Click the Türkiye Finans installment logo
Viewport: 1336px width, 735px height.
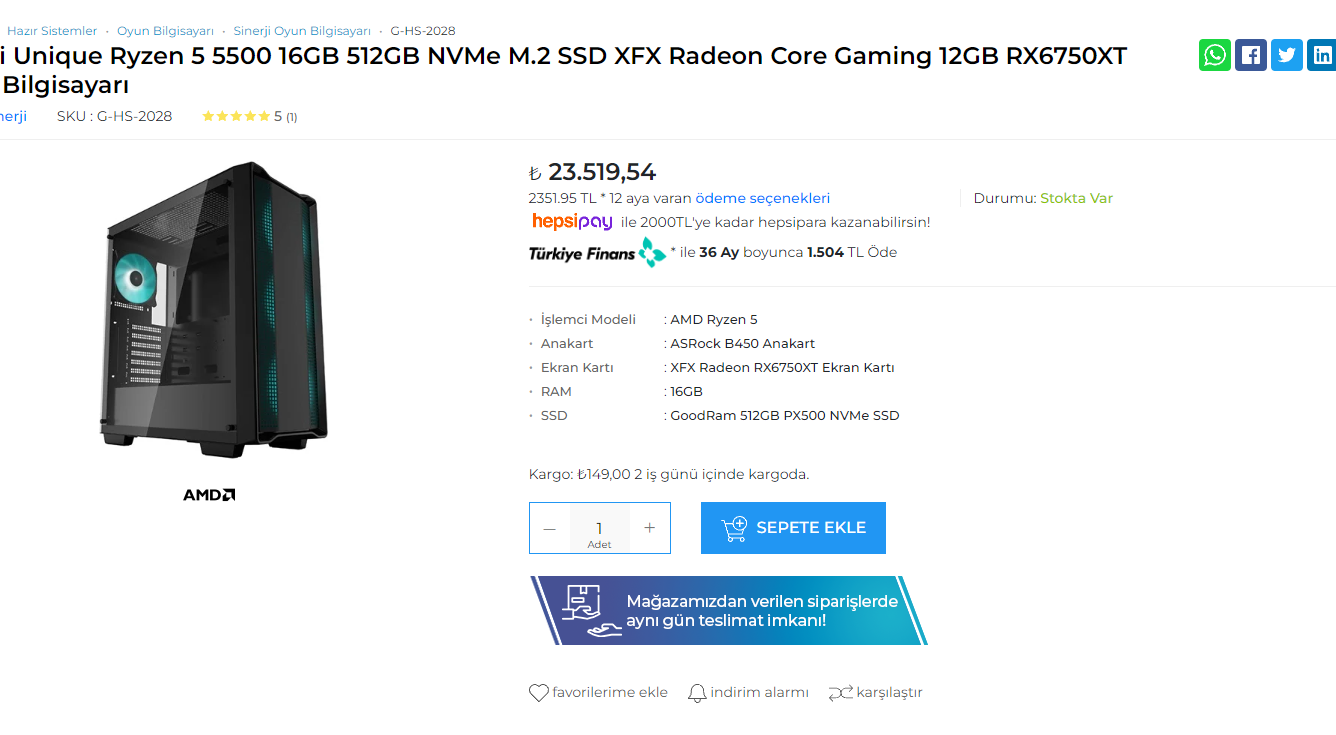pyautogui.click(x=597, y=252)
